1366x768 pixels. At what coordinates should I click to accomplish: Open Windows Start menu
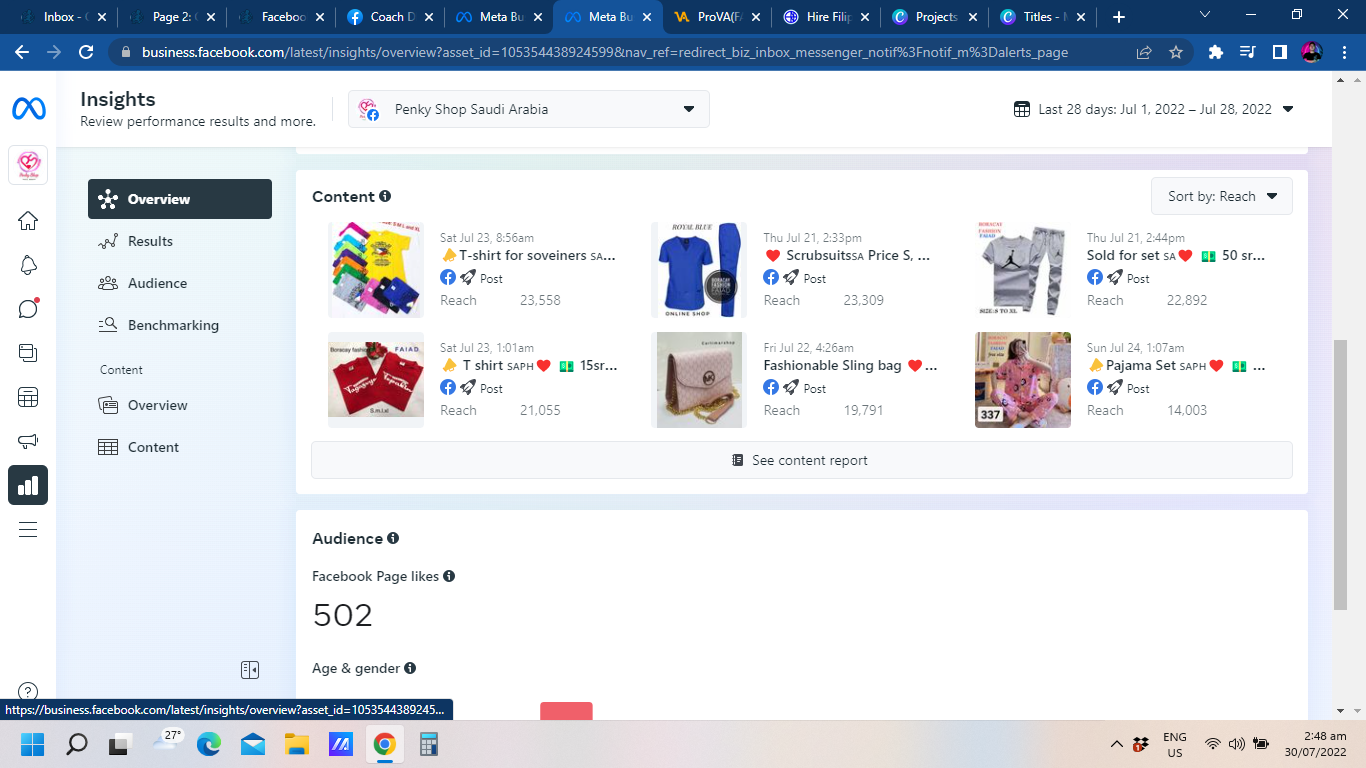pyautogui.click(x=32, y=744)
